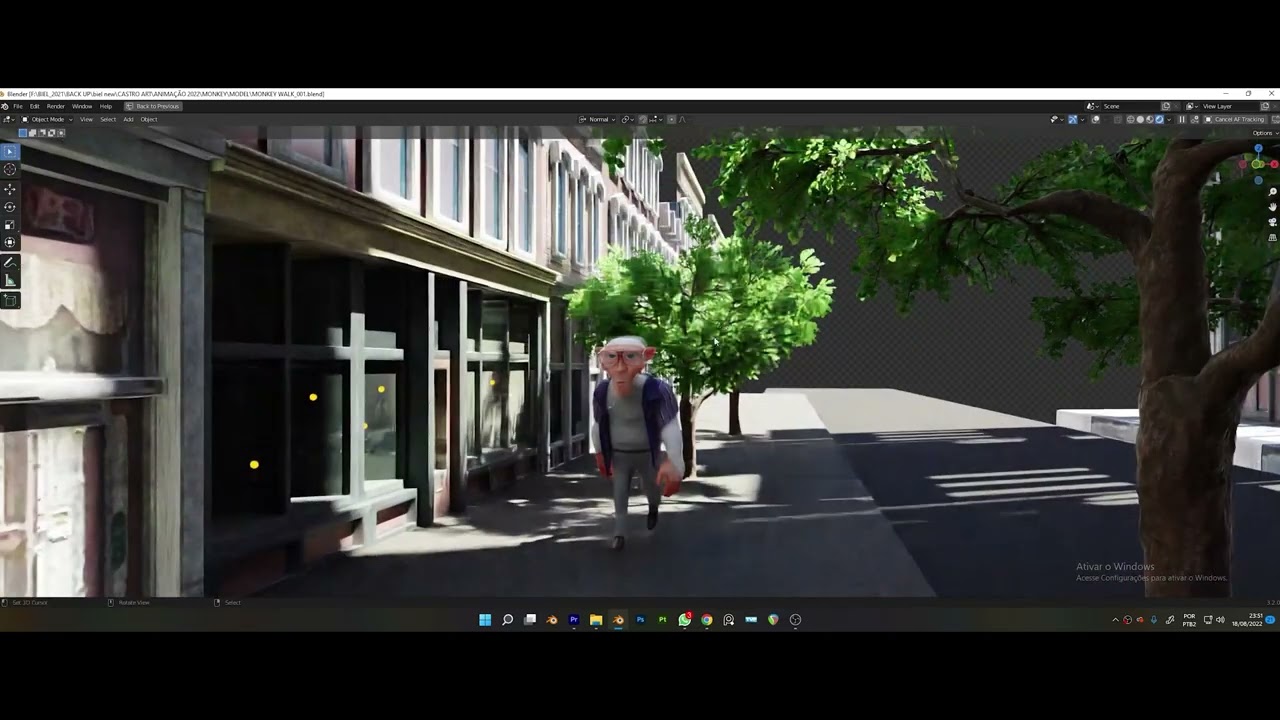Switch to solid shading
The height and width of the screenshot is (720, 1280).
(x=1140, y=119)
